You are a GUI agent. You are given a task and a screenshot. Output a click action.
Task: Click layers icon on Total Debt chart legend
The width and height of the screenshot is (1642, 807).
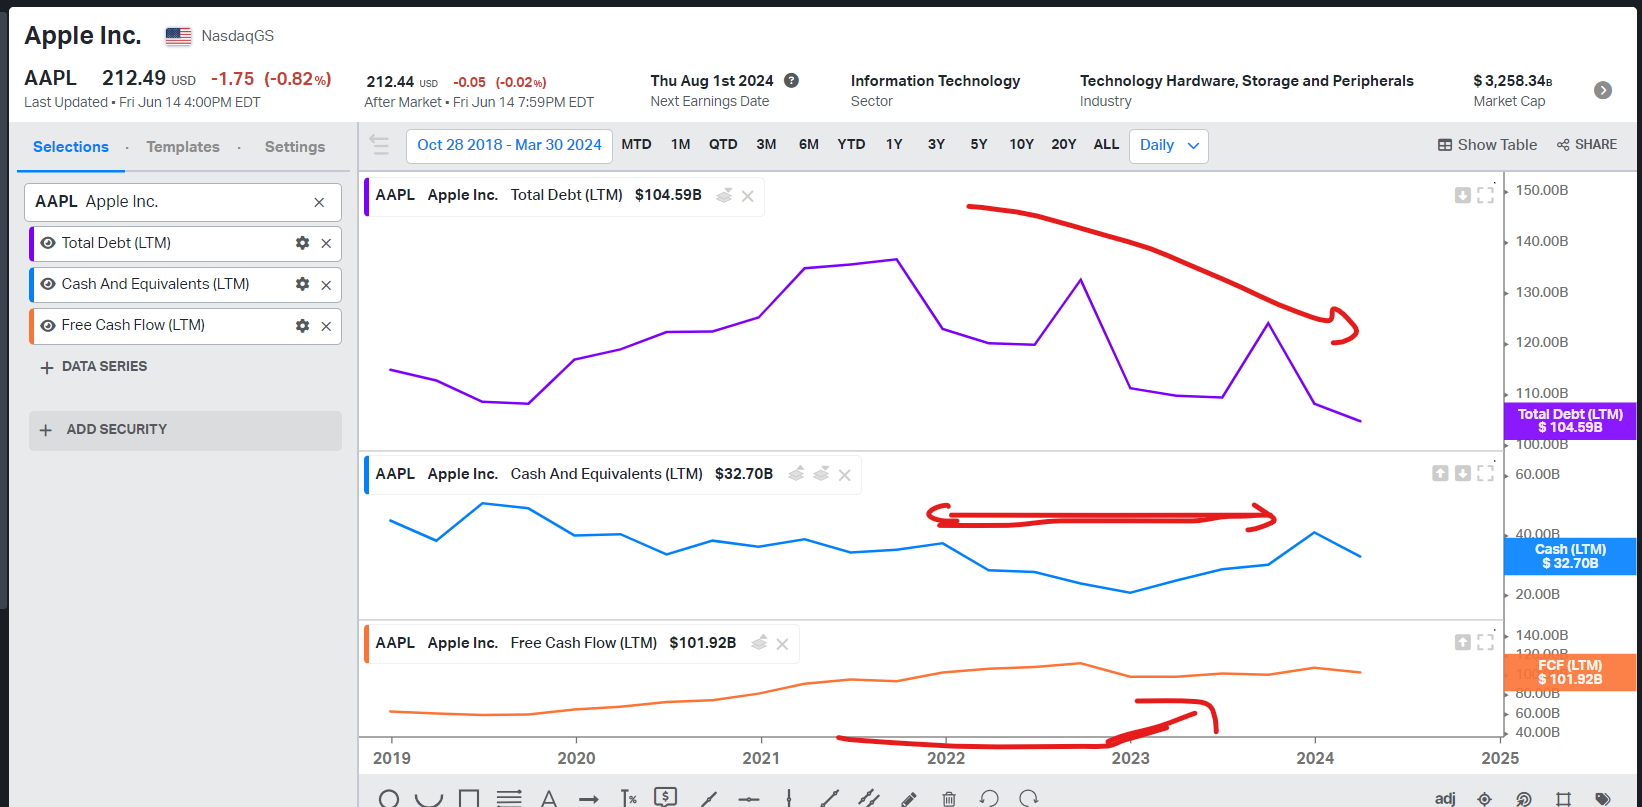[x=724, y=195]
